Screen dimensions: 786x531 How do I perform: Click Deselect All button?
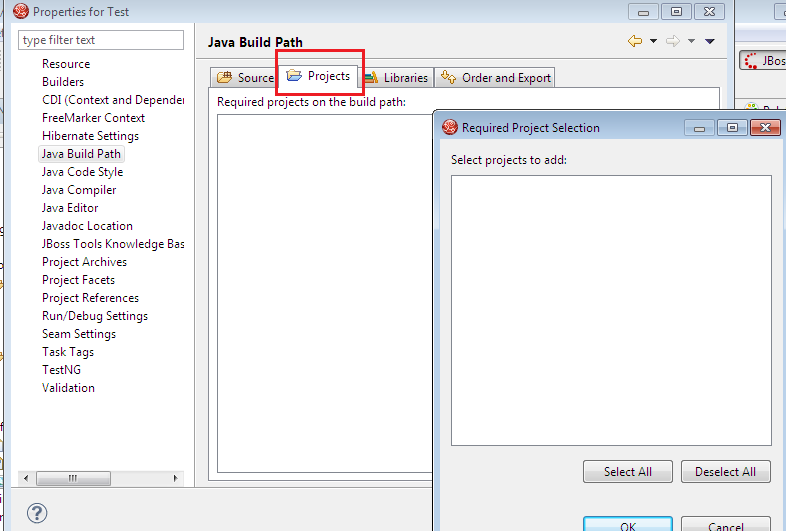[x=725, y=472]
